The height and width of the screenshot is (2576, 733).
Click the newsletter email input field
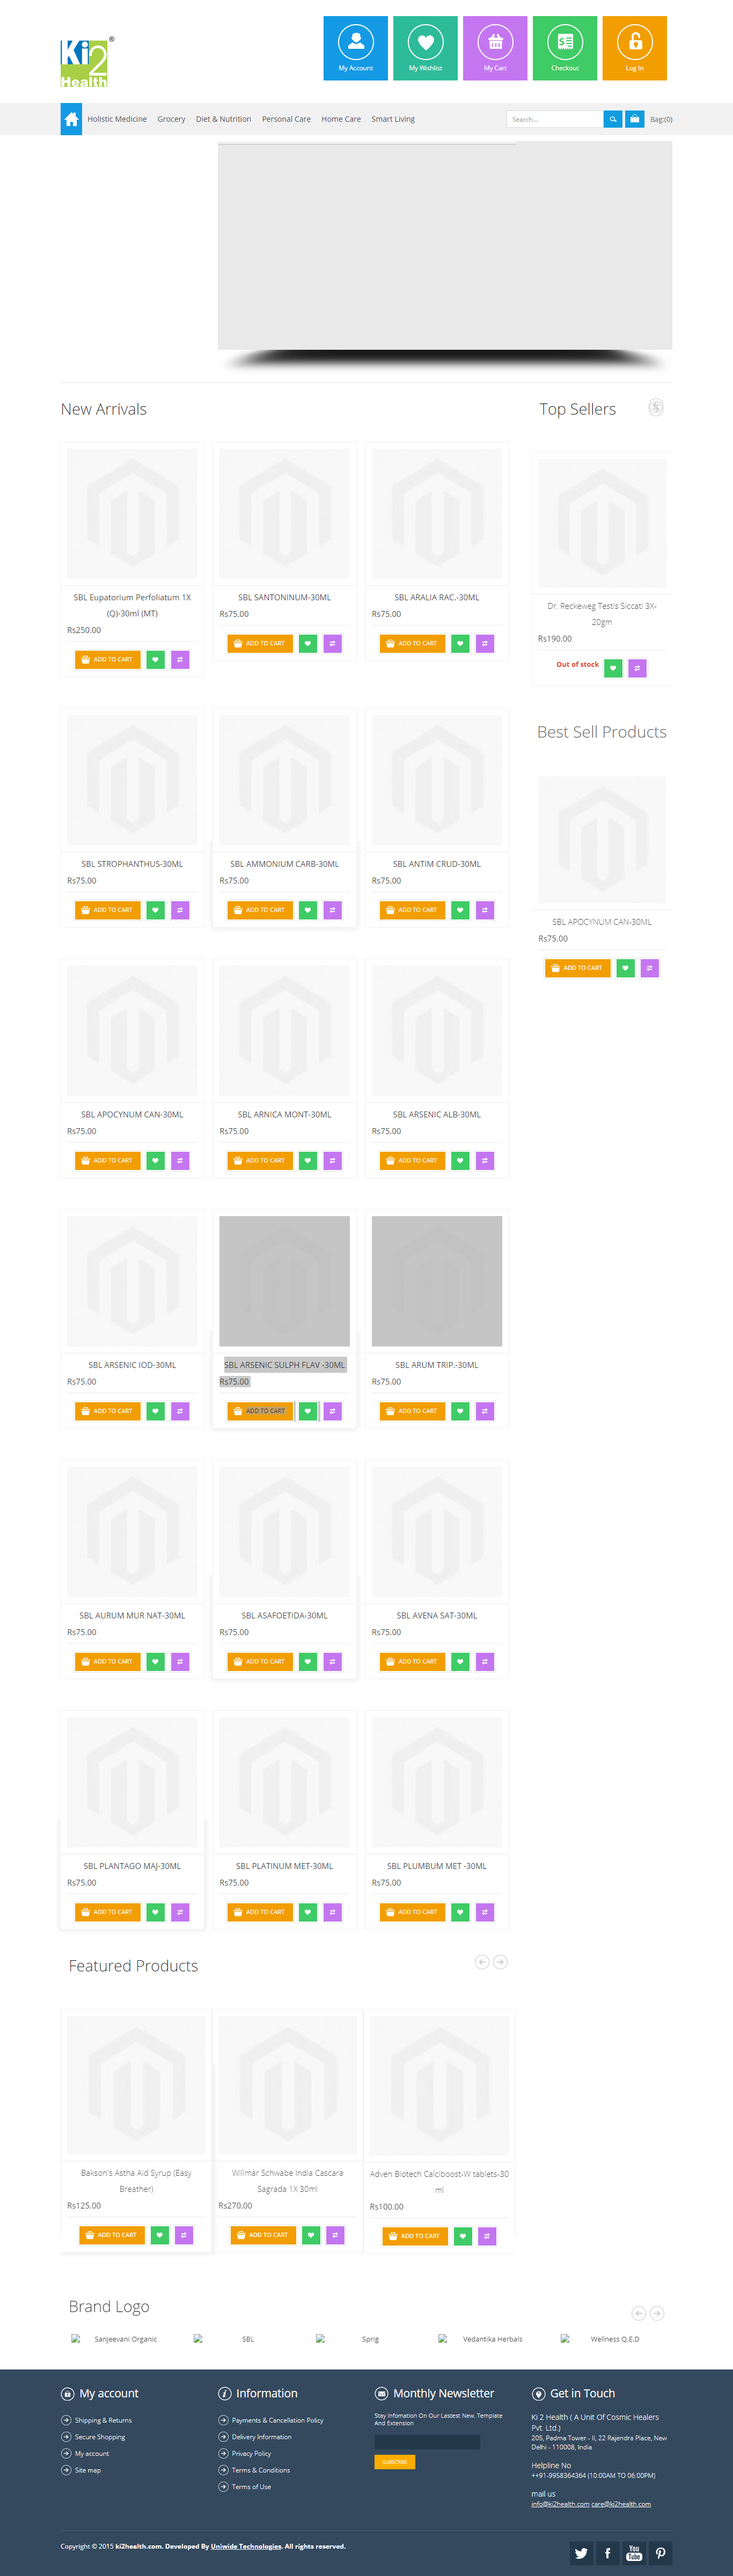coord(427,2441)
